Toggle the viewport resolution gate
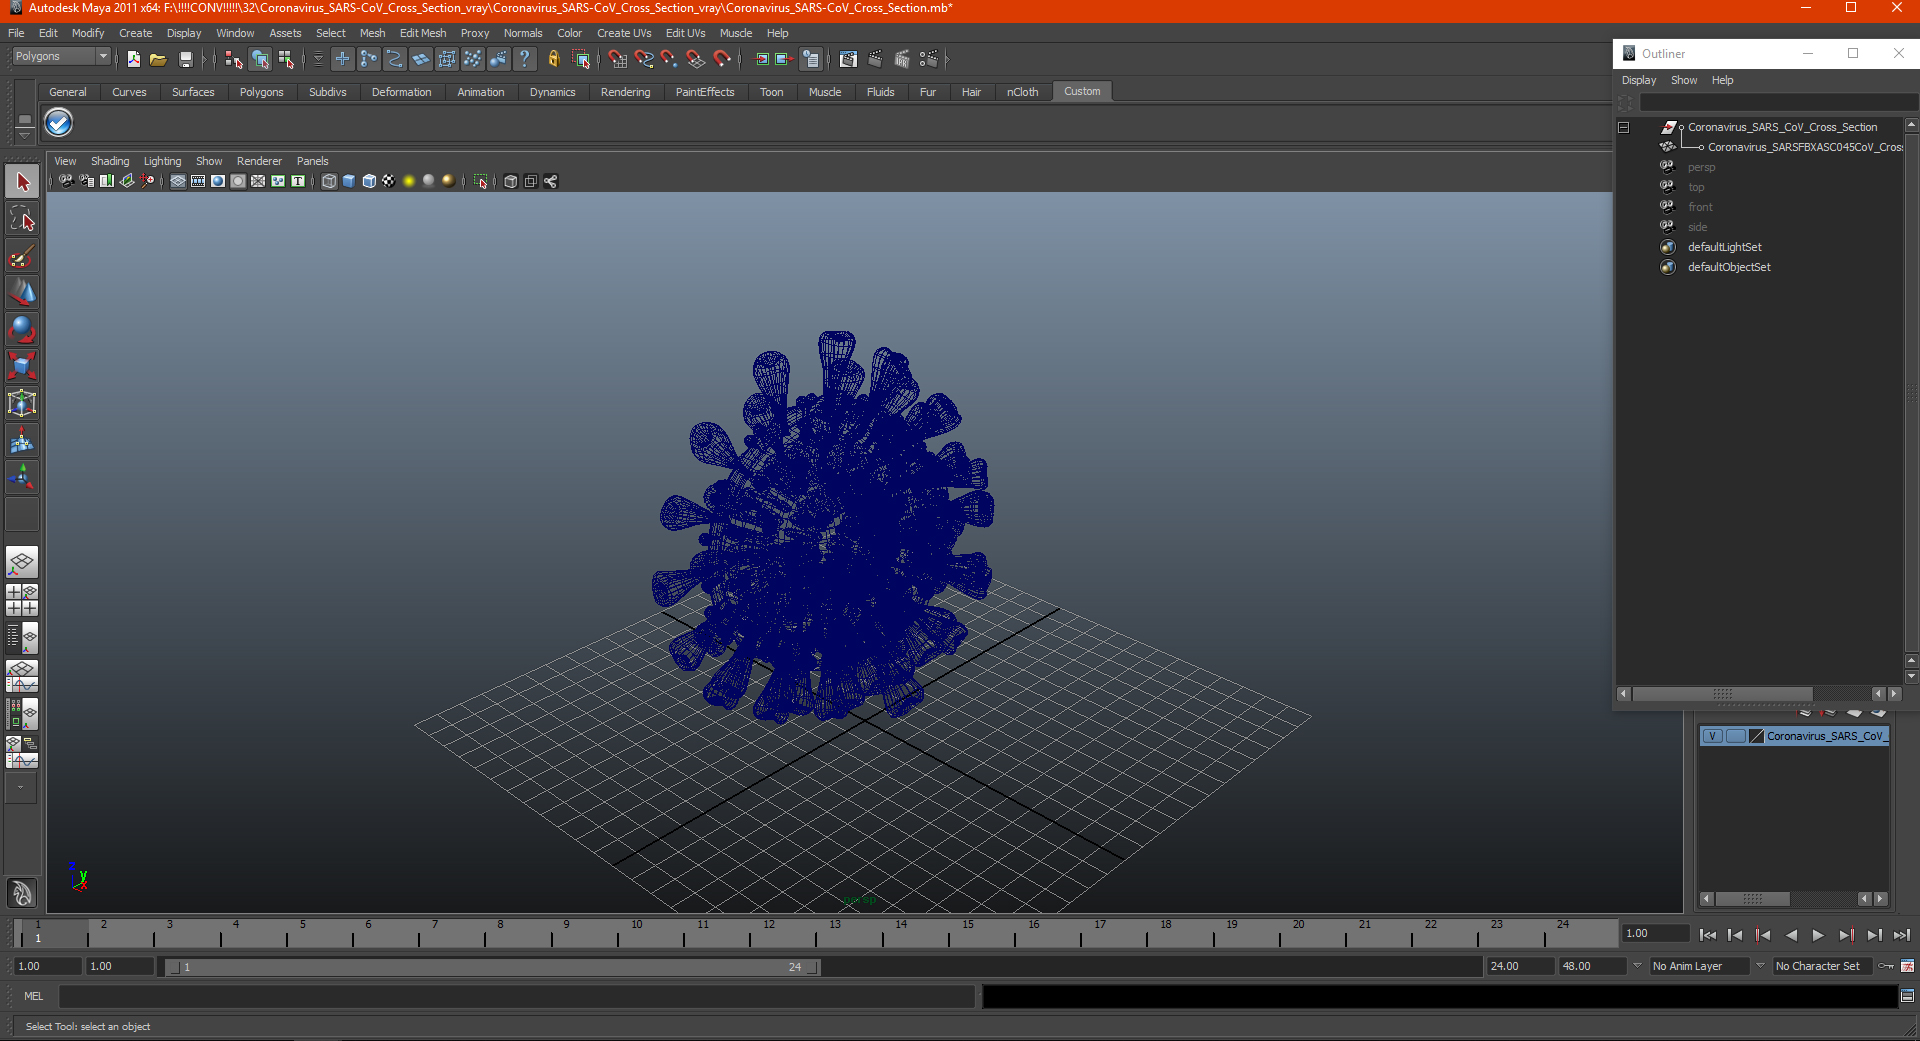 tap(218, 181)
